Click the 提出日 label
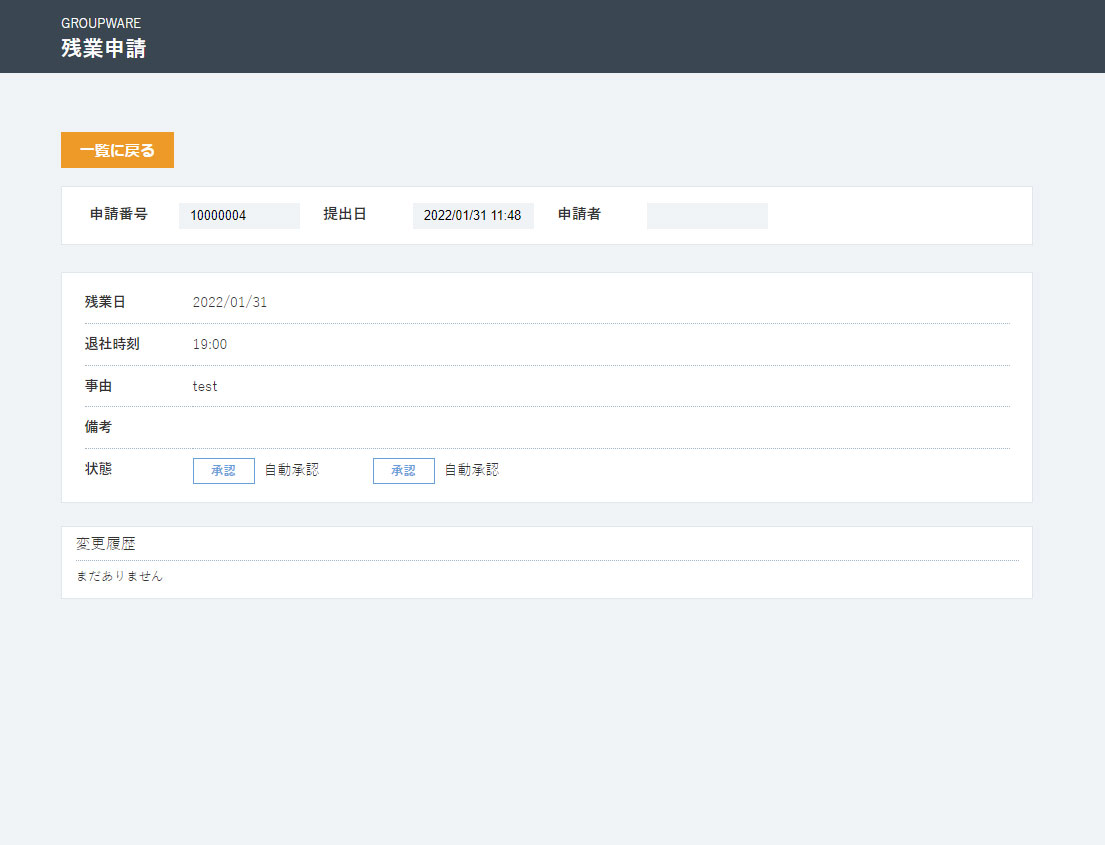The width and height of the screenshot is (1105, 845). point(345,214)
